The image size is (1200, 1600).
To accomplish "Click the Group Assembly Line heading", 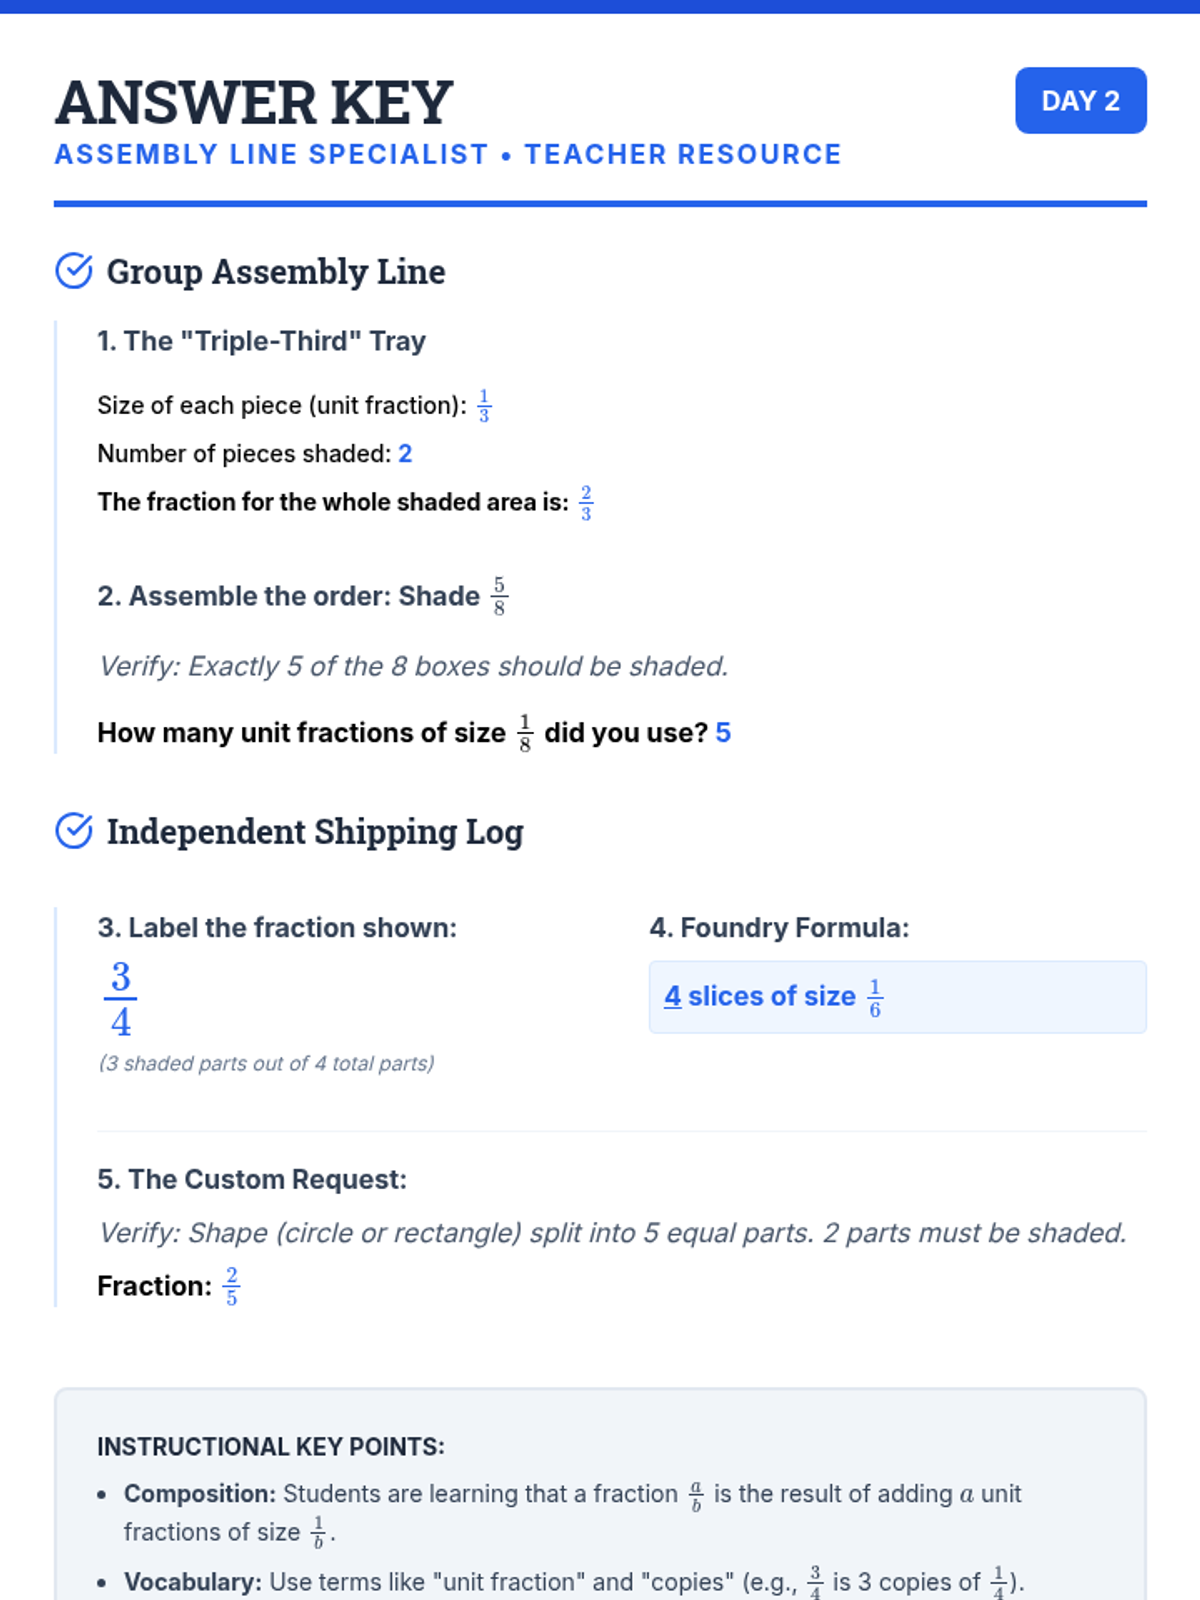I will tap(276, 272).
